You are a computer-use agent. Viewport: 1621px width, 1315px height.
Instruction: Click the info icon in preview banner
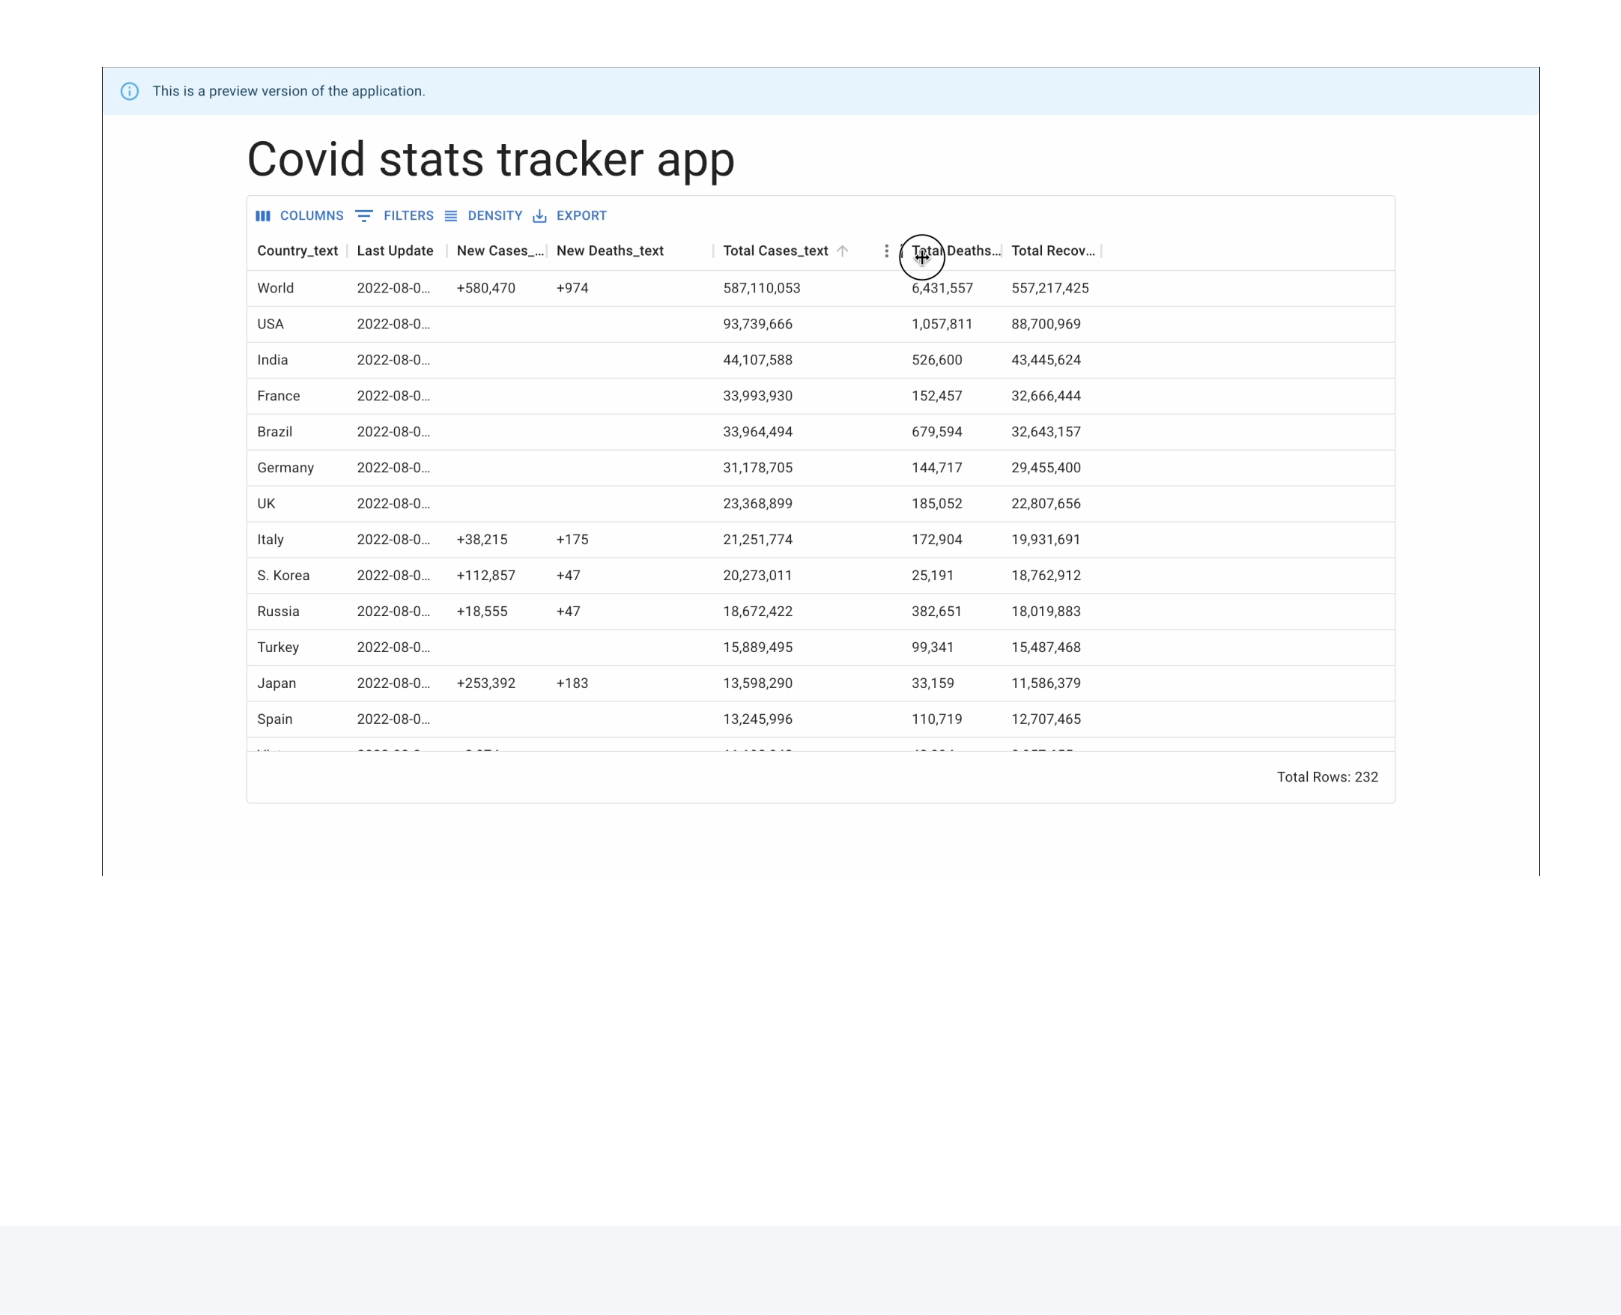pyautogui.click(x=130, y=91)
